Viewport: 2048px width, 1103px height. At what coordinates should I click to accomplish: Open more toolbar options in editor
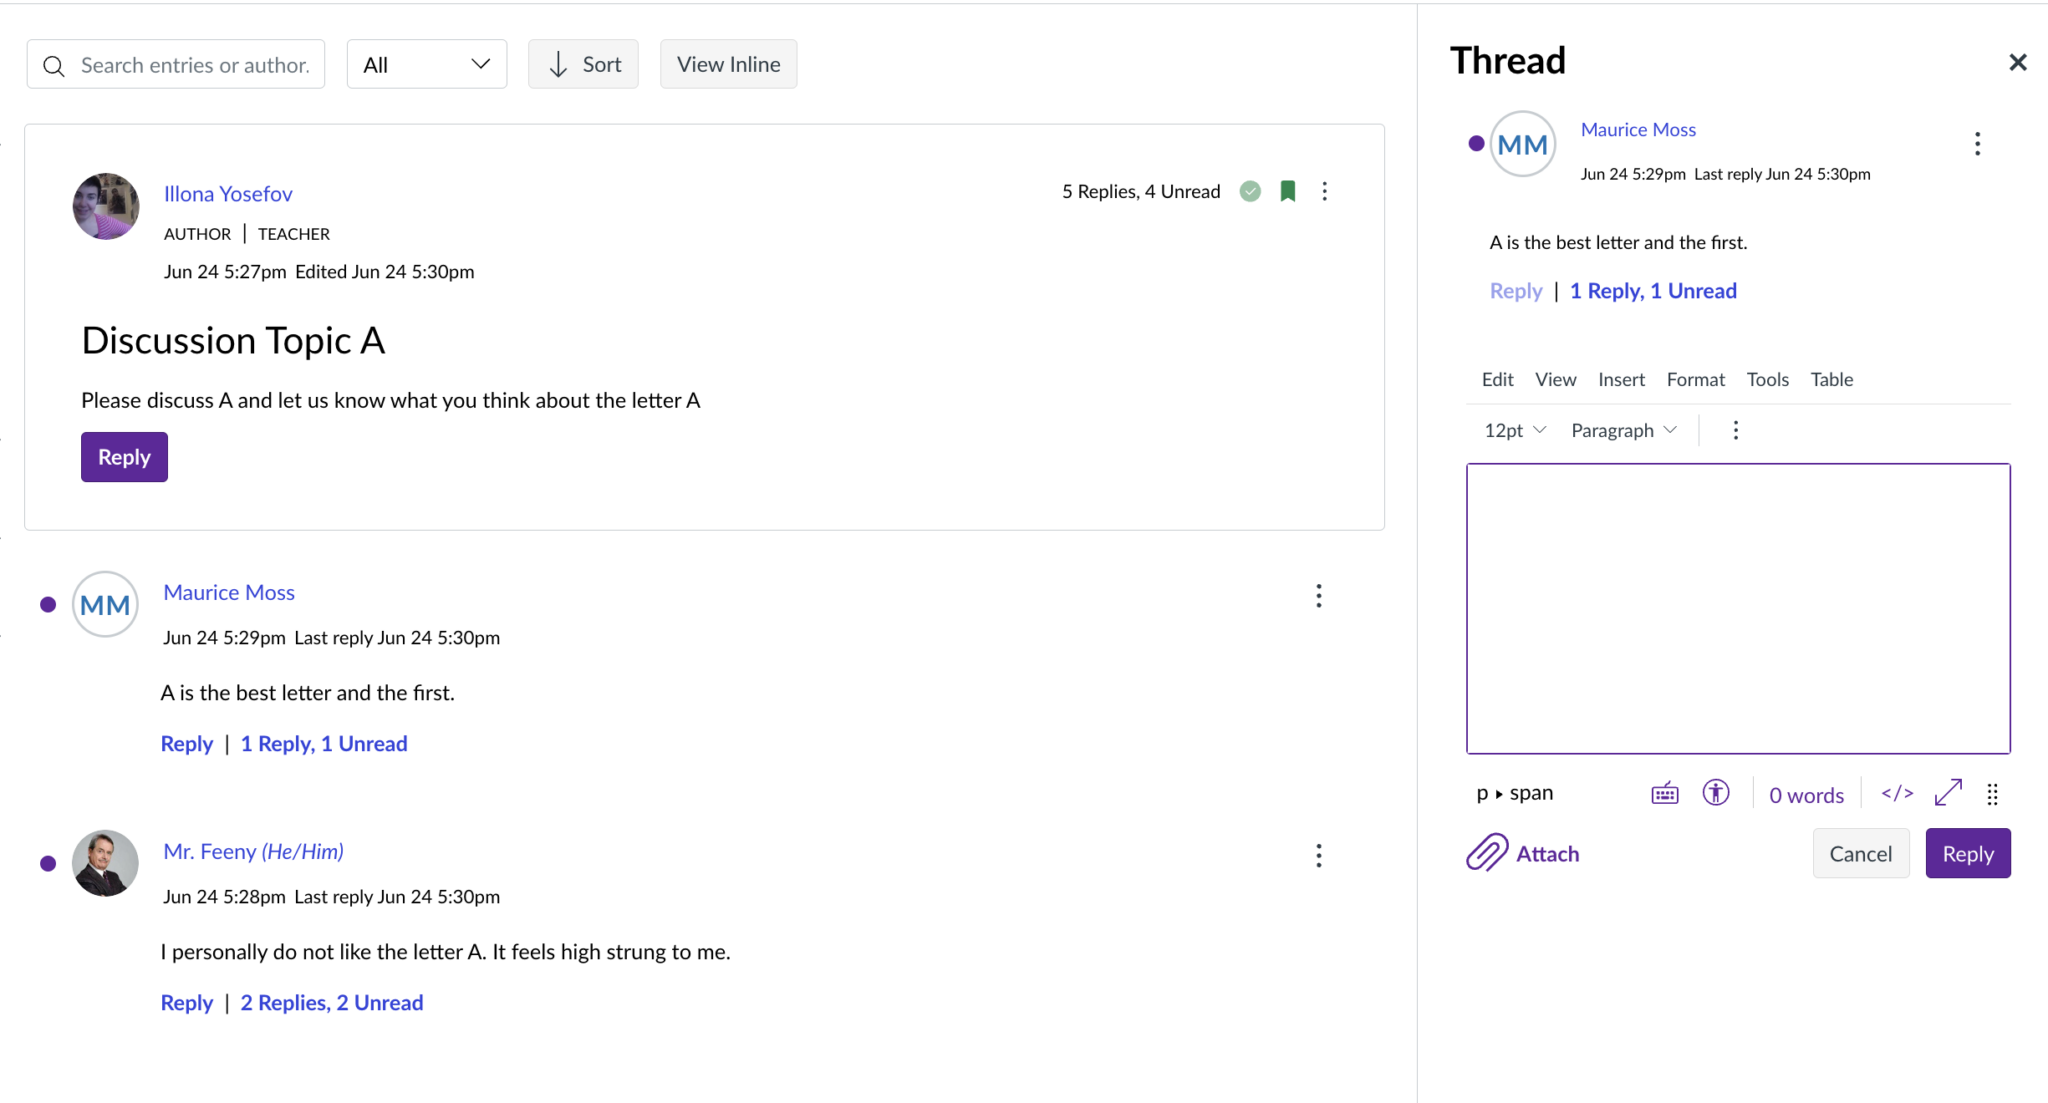(1735, 430)
